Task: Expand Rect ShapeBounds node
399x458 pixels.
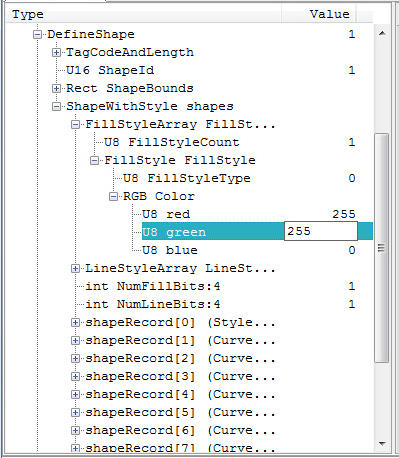Action: [x=56, y=88]
